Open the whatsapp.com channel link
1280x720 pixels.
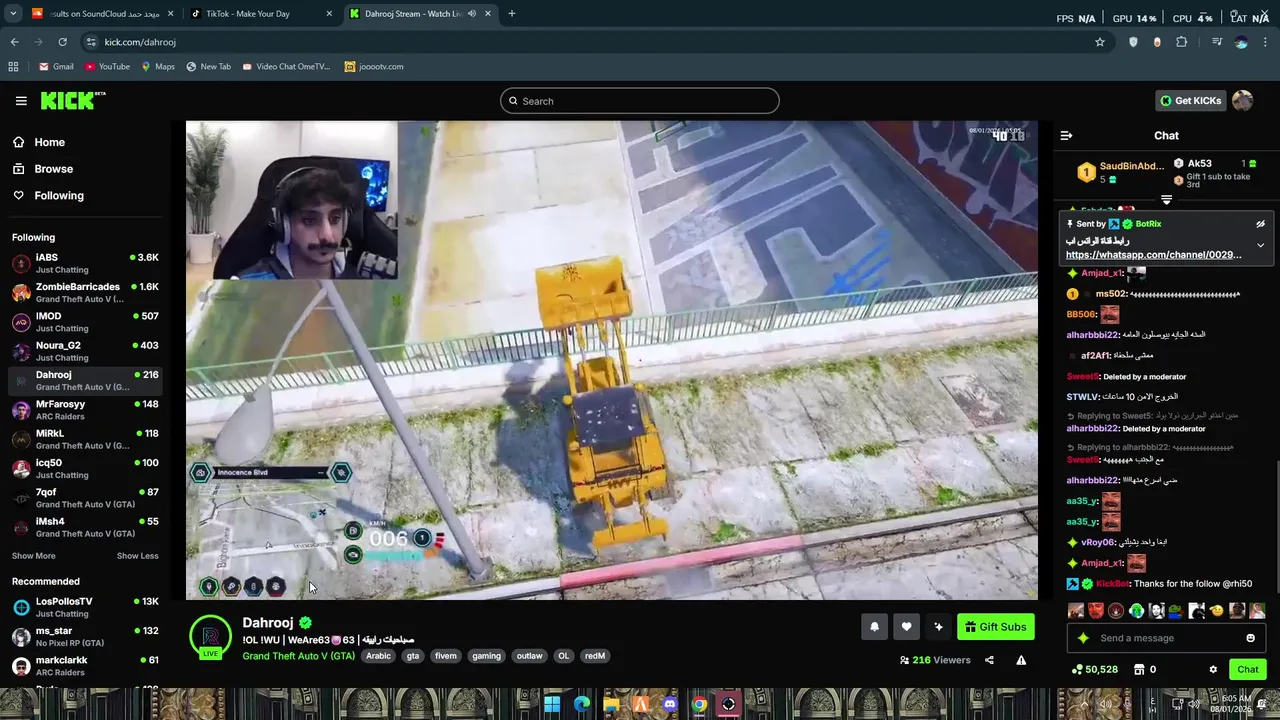pos(1153,255)
